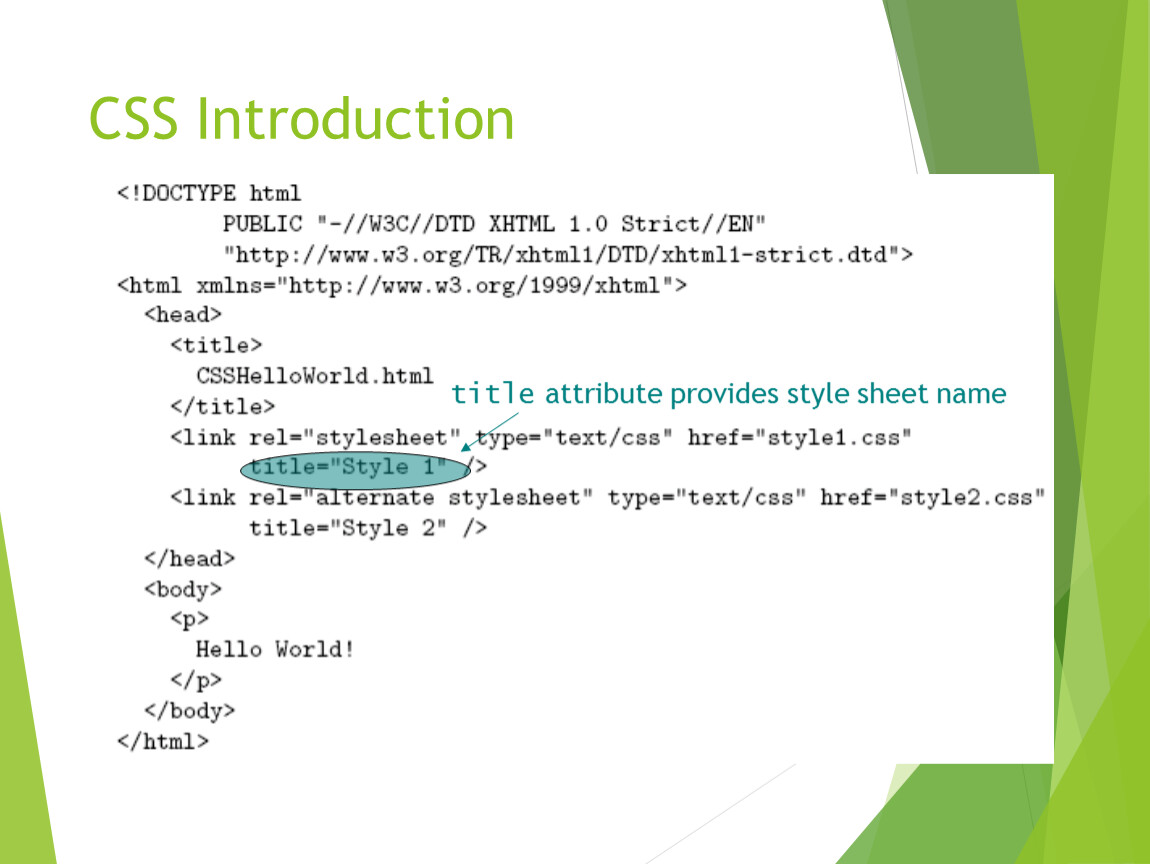Click the opening '<head>' tag
The width and height of the screenshot is (1150, 864).
coord(183,315)
